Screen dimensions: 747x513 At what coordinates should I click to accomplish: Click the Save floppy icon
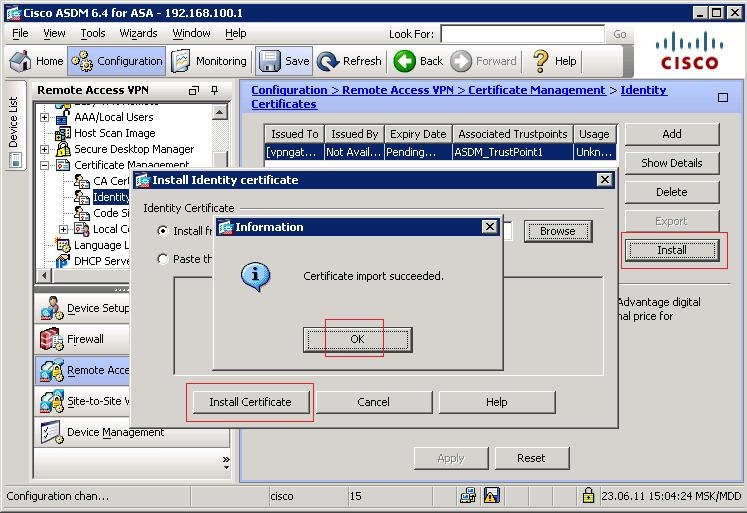tap(269, 61)
